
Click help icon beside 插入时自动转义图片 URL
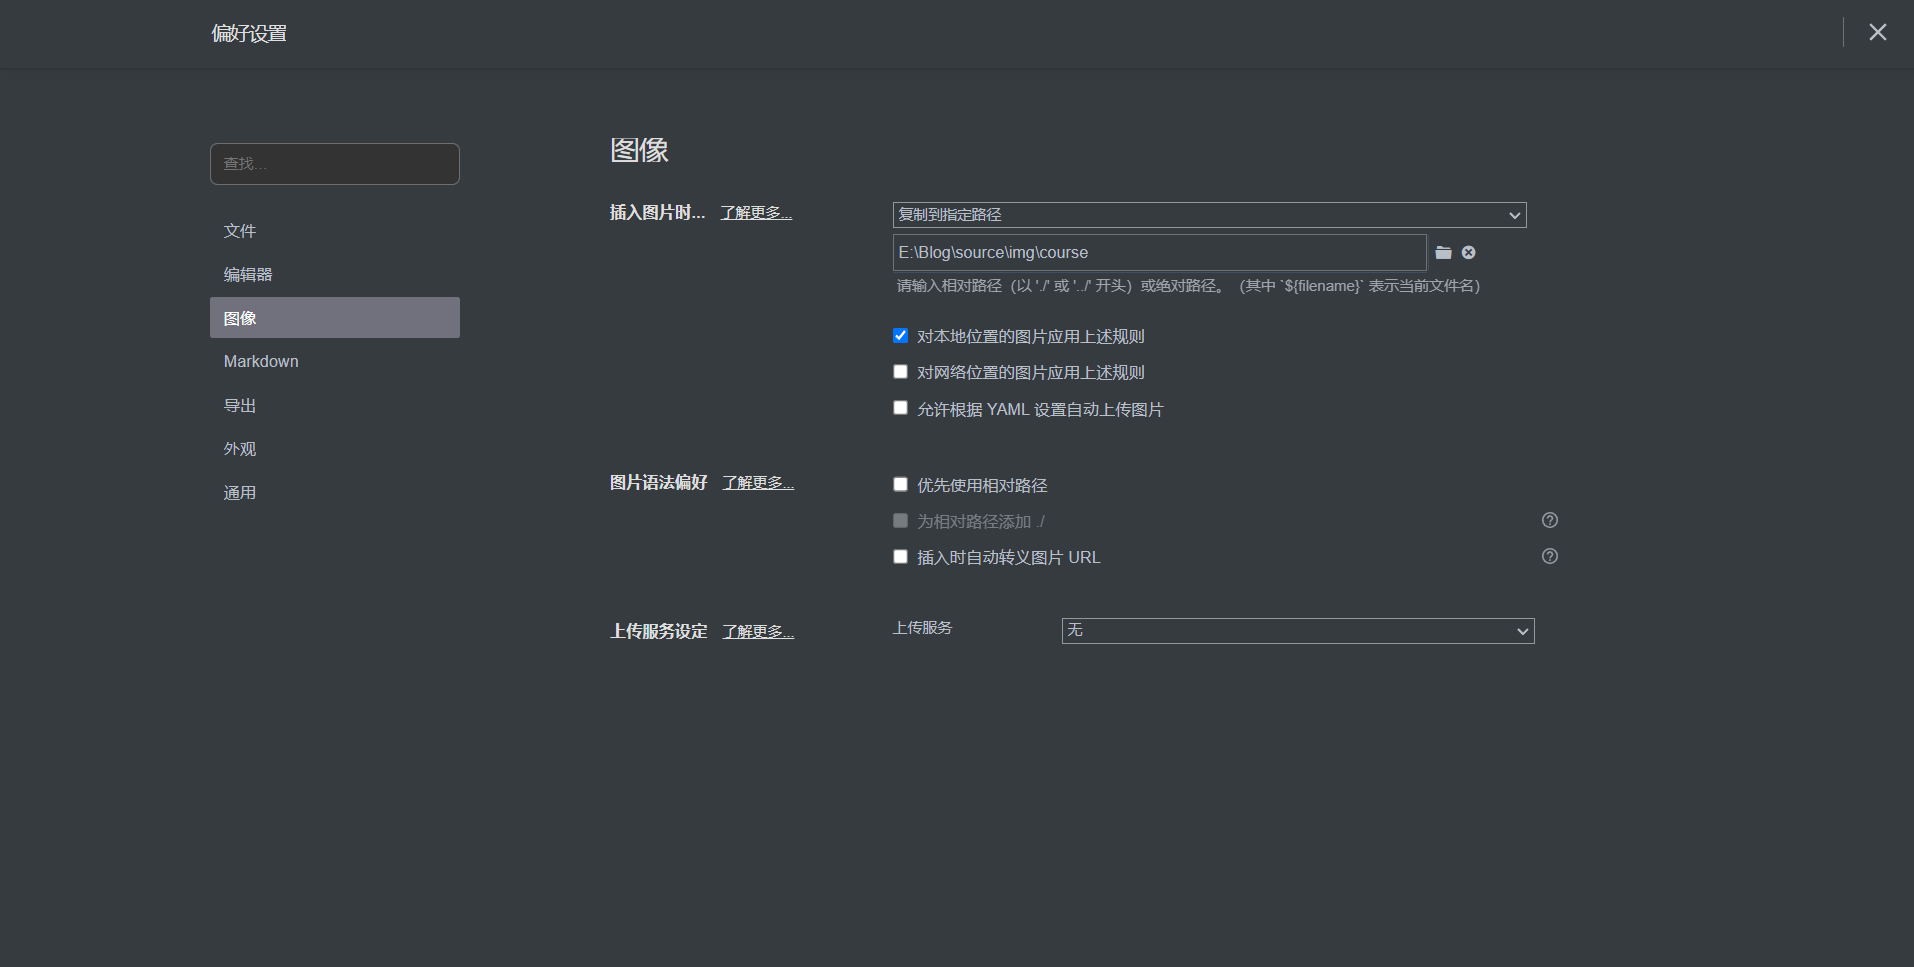pyautogui.click(x=1549, y=556)
